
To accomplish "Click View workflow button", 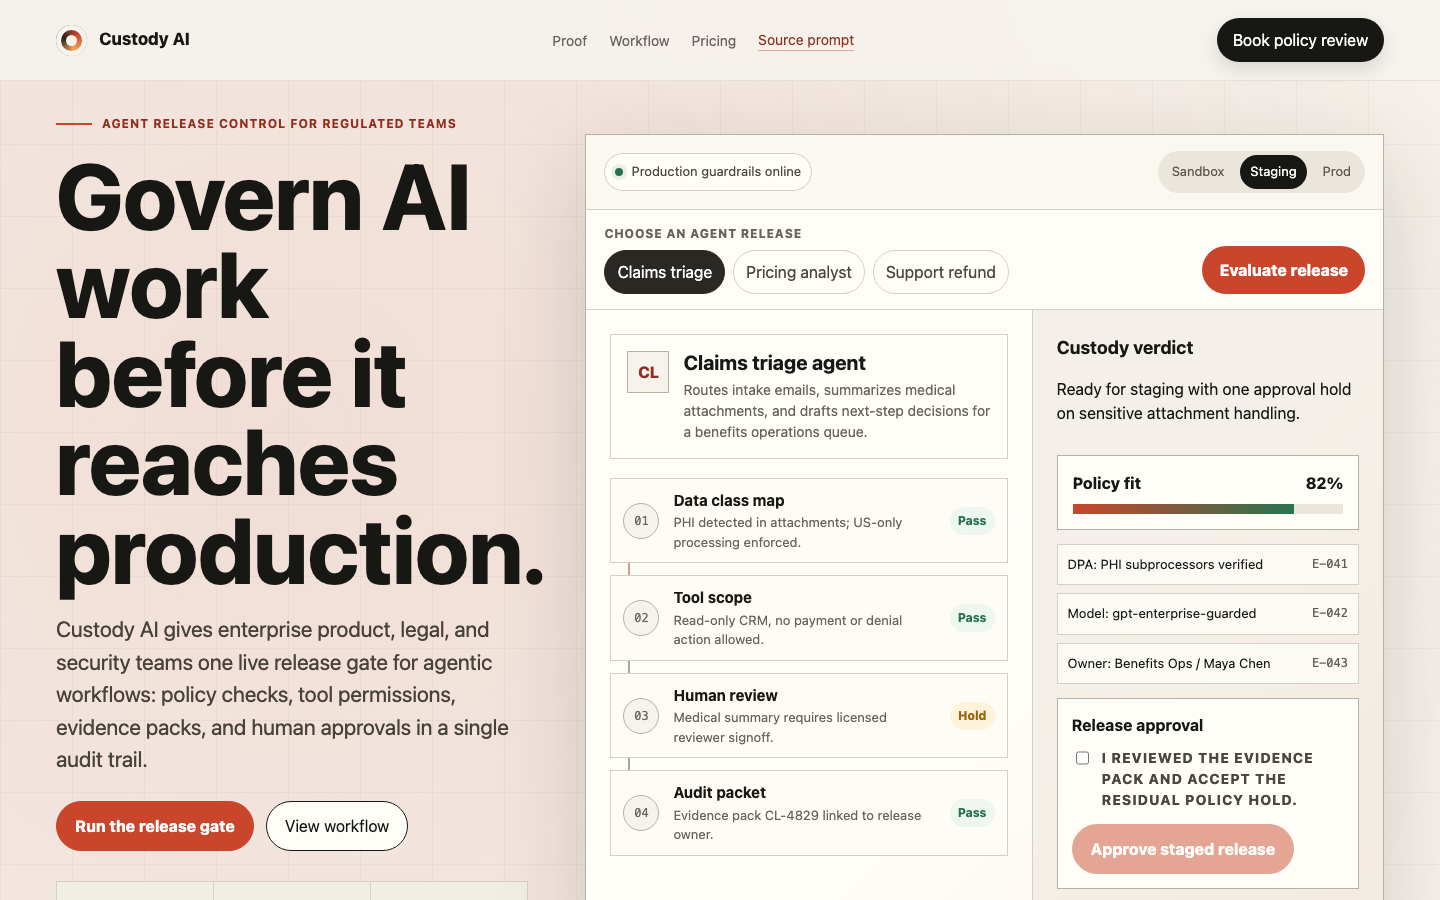I will coord(337,826).
